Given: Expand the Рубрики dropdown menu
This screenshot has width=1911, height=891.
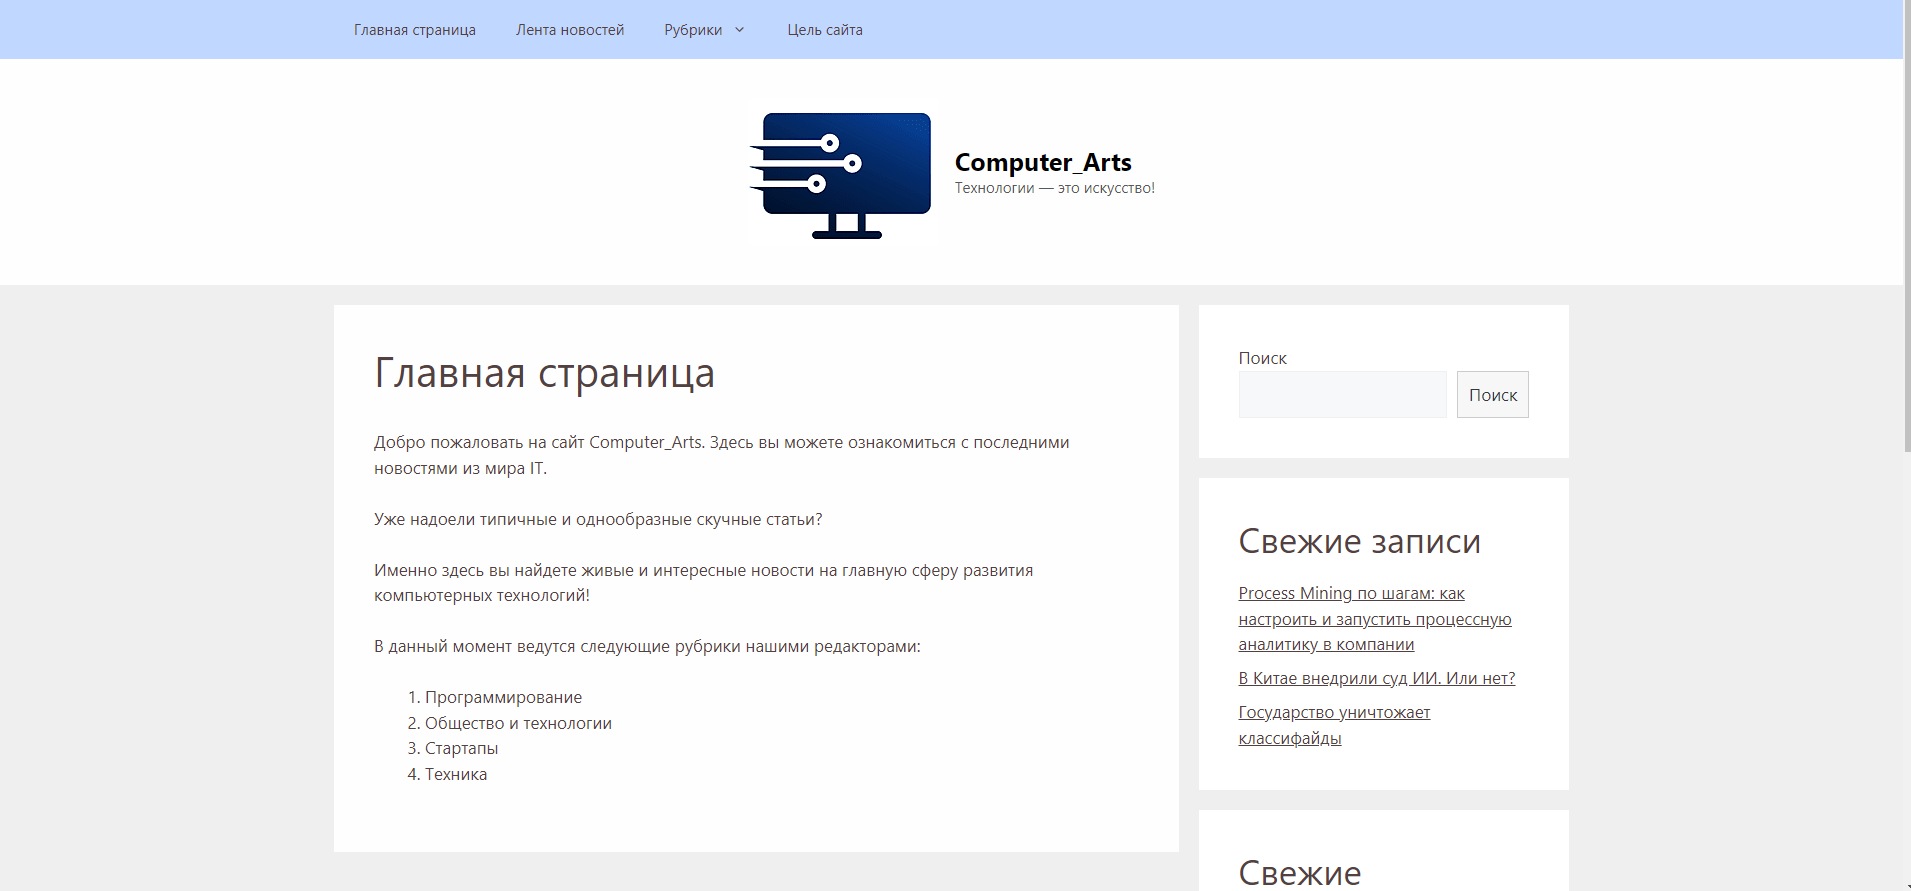Looking at the screenshot, I should point(705,30).
